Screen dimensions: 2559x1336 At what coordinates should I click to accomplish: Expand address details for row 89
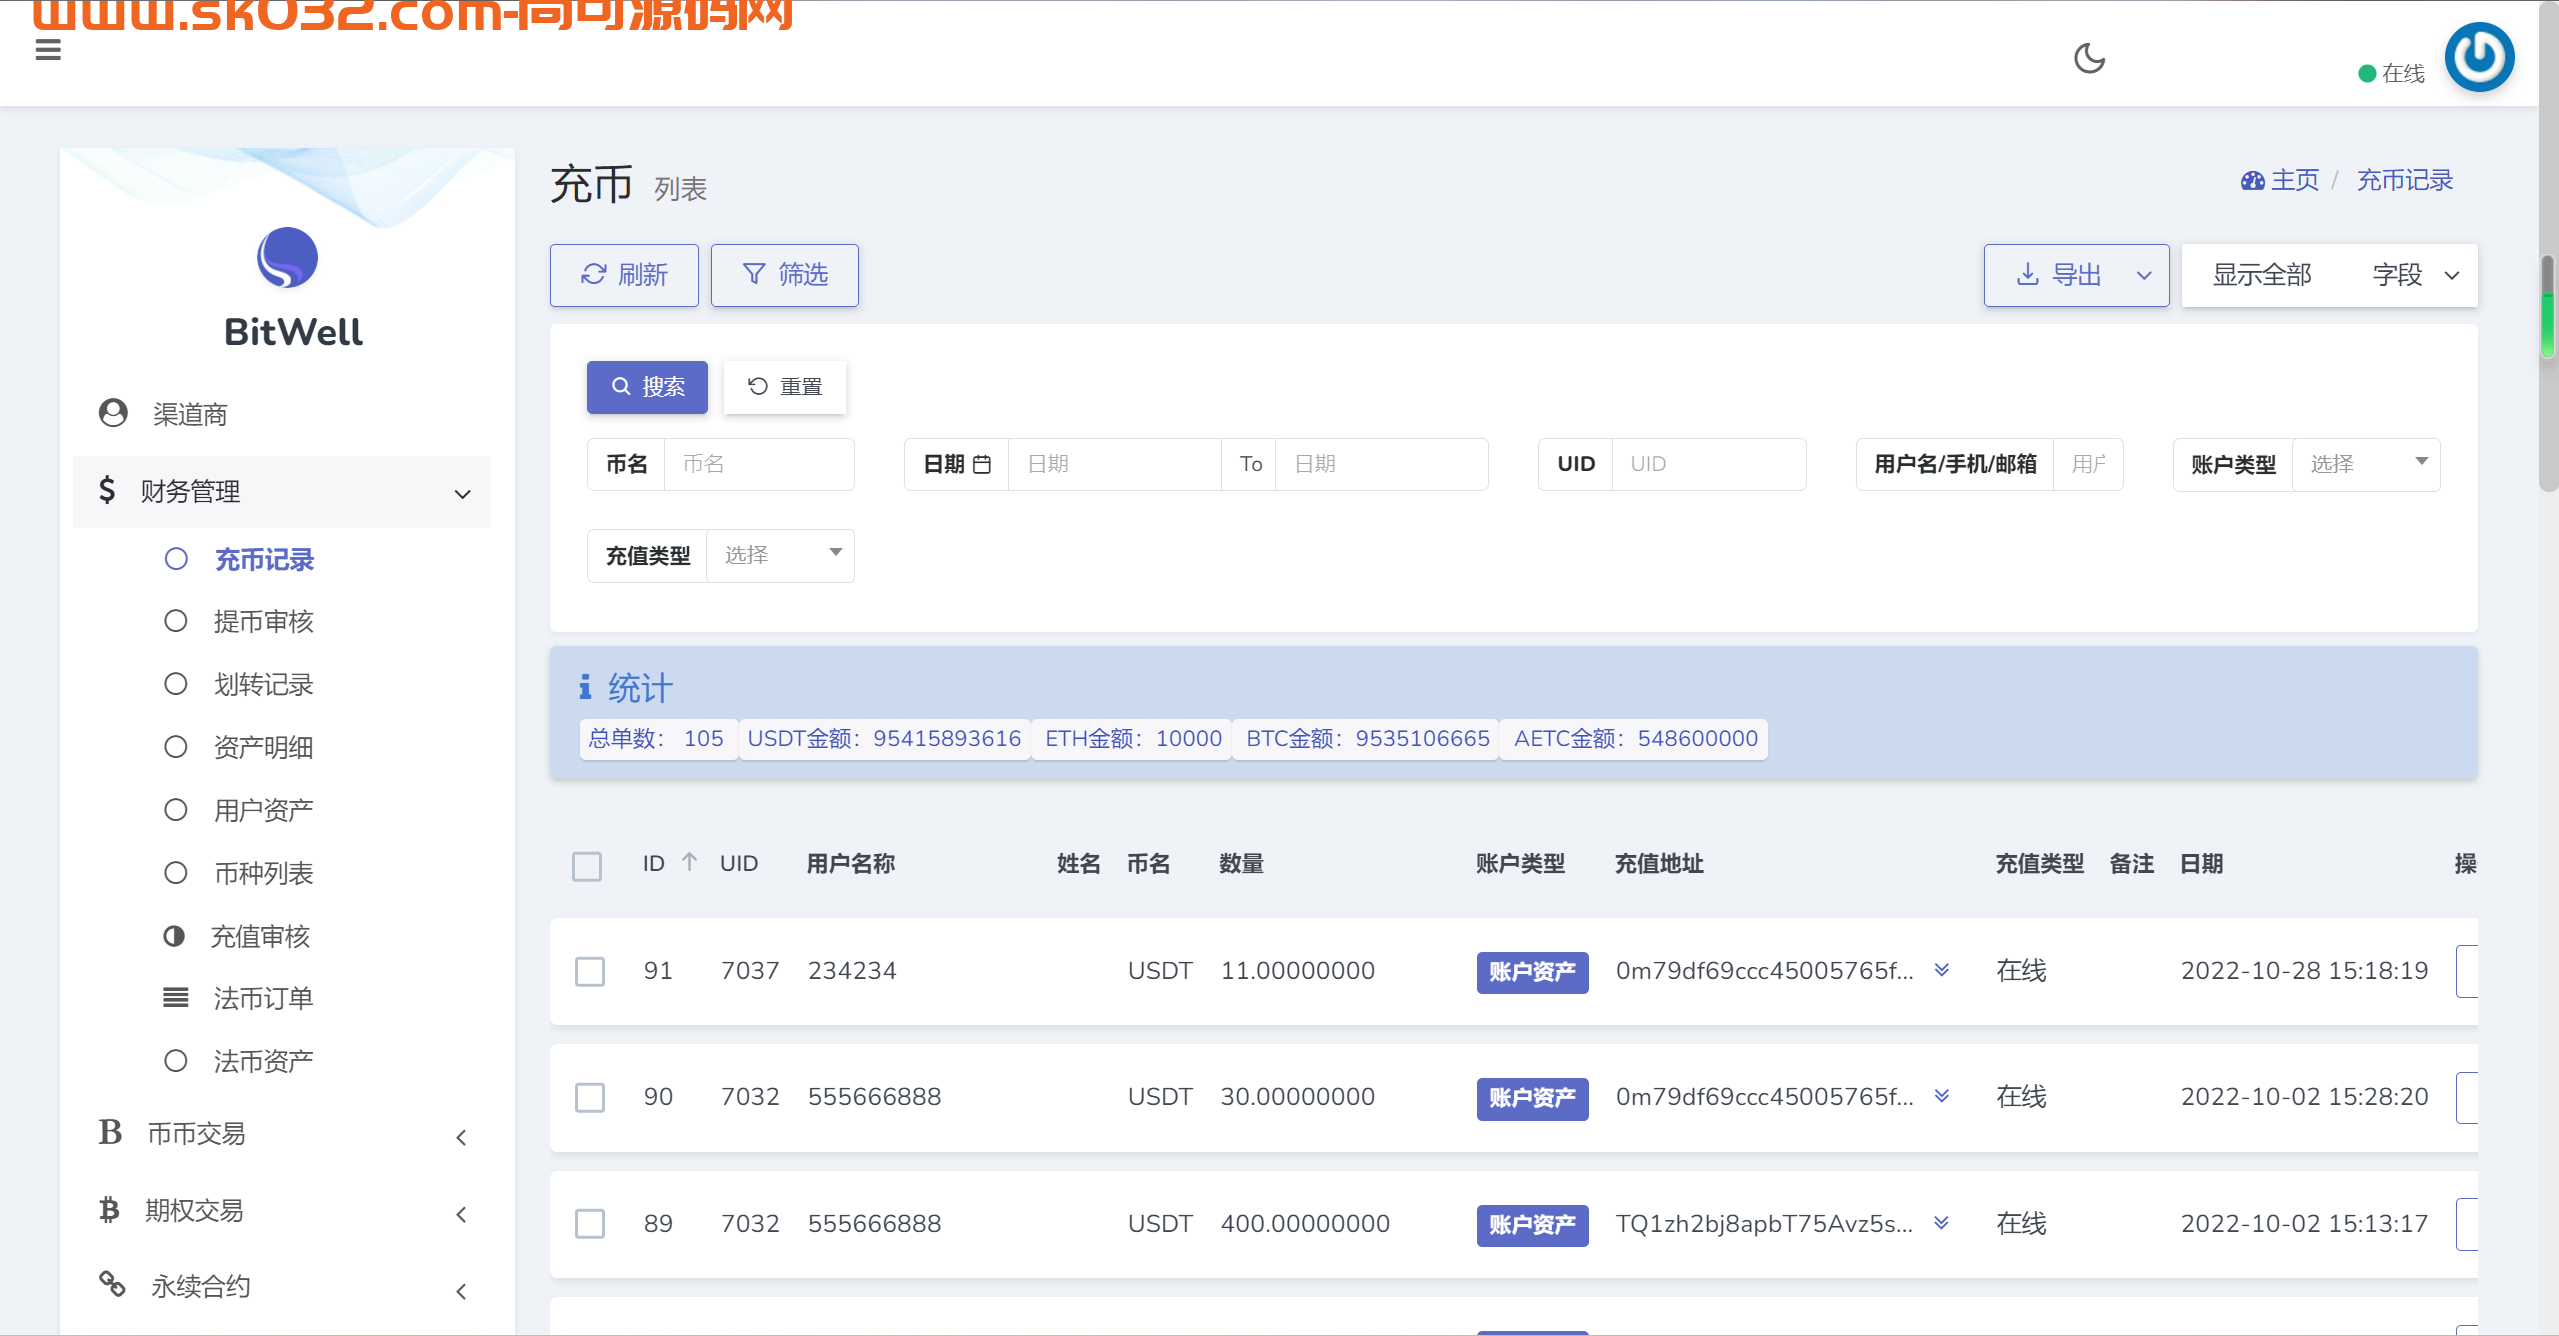coord(1941,1223)
